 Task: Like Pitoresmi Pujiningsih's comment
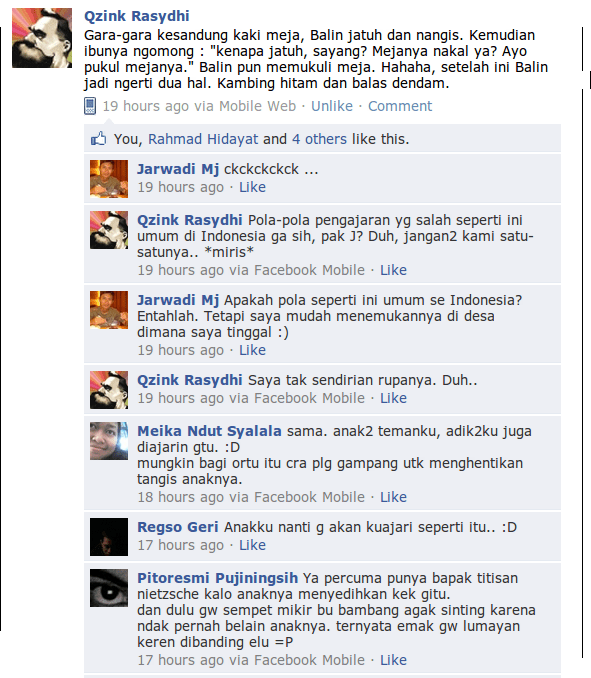[393, 660]
